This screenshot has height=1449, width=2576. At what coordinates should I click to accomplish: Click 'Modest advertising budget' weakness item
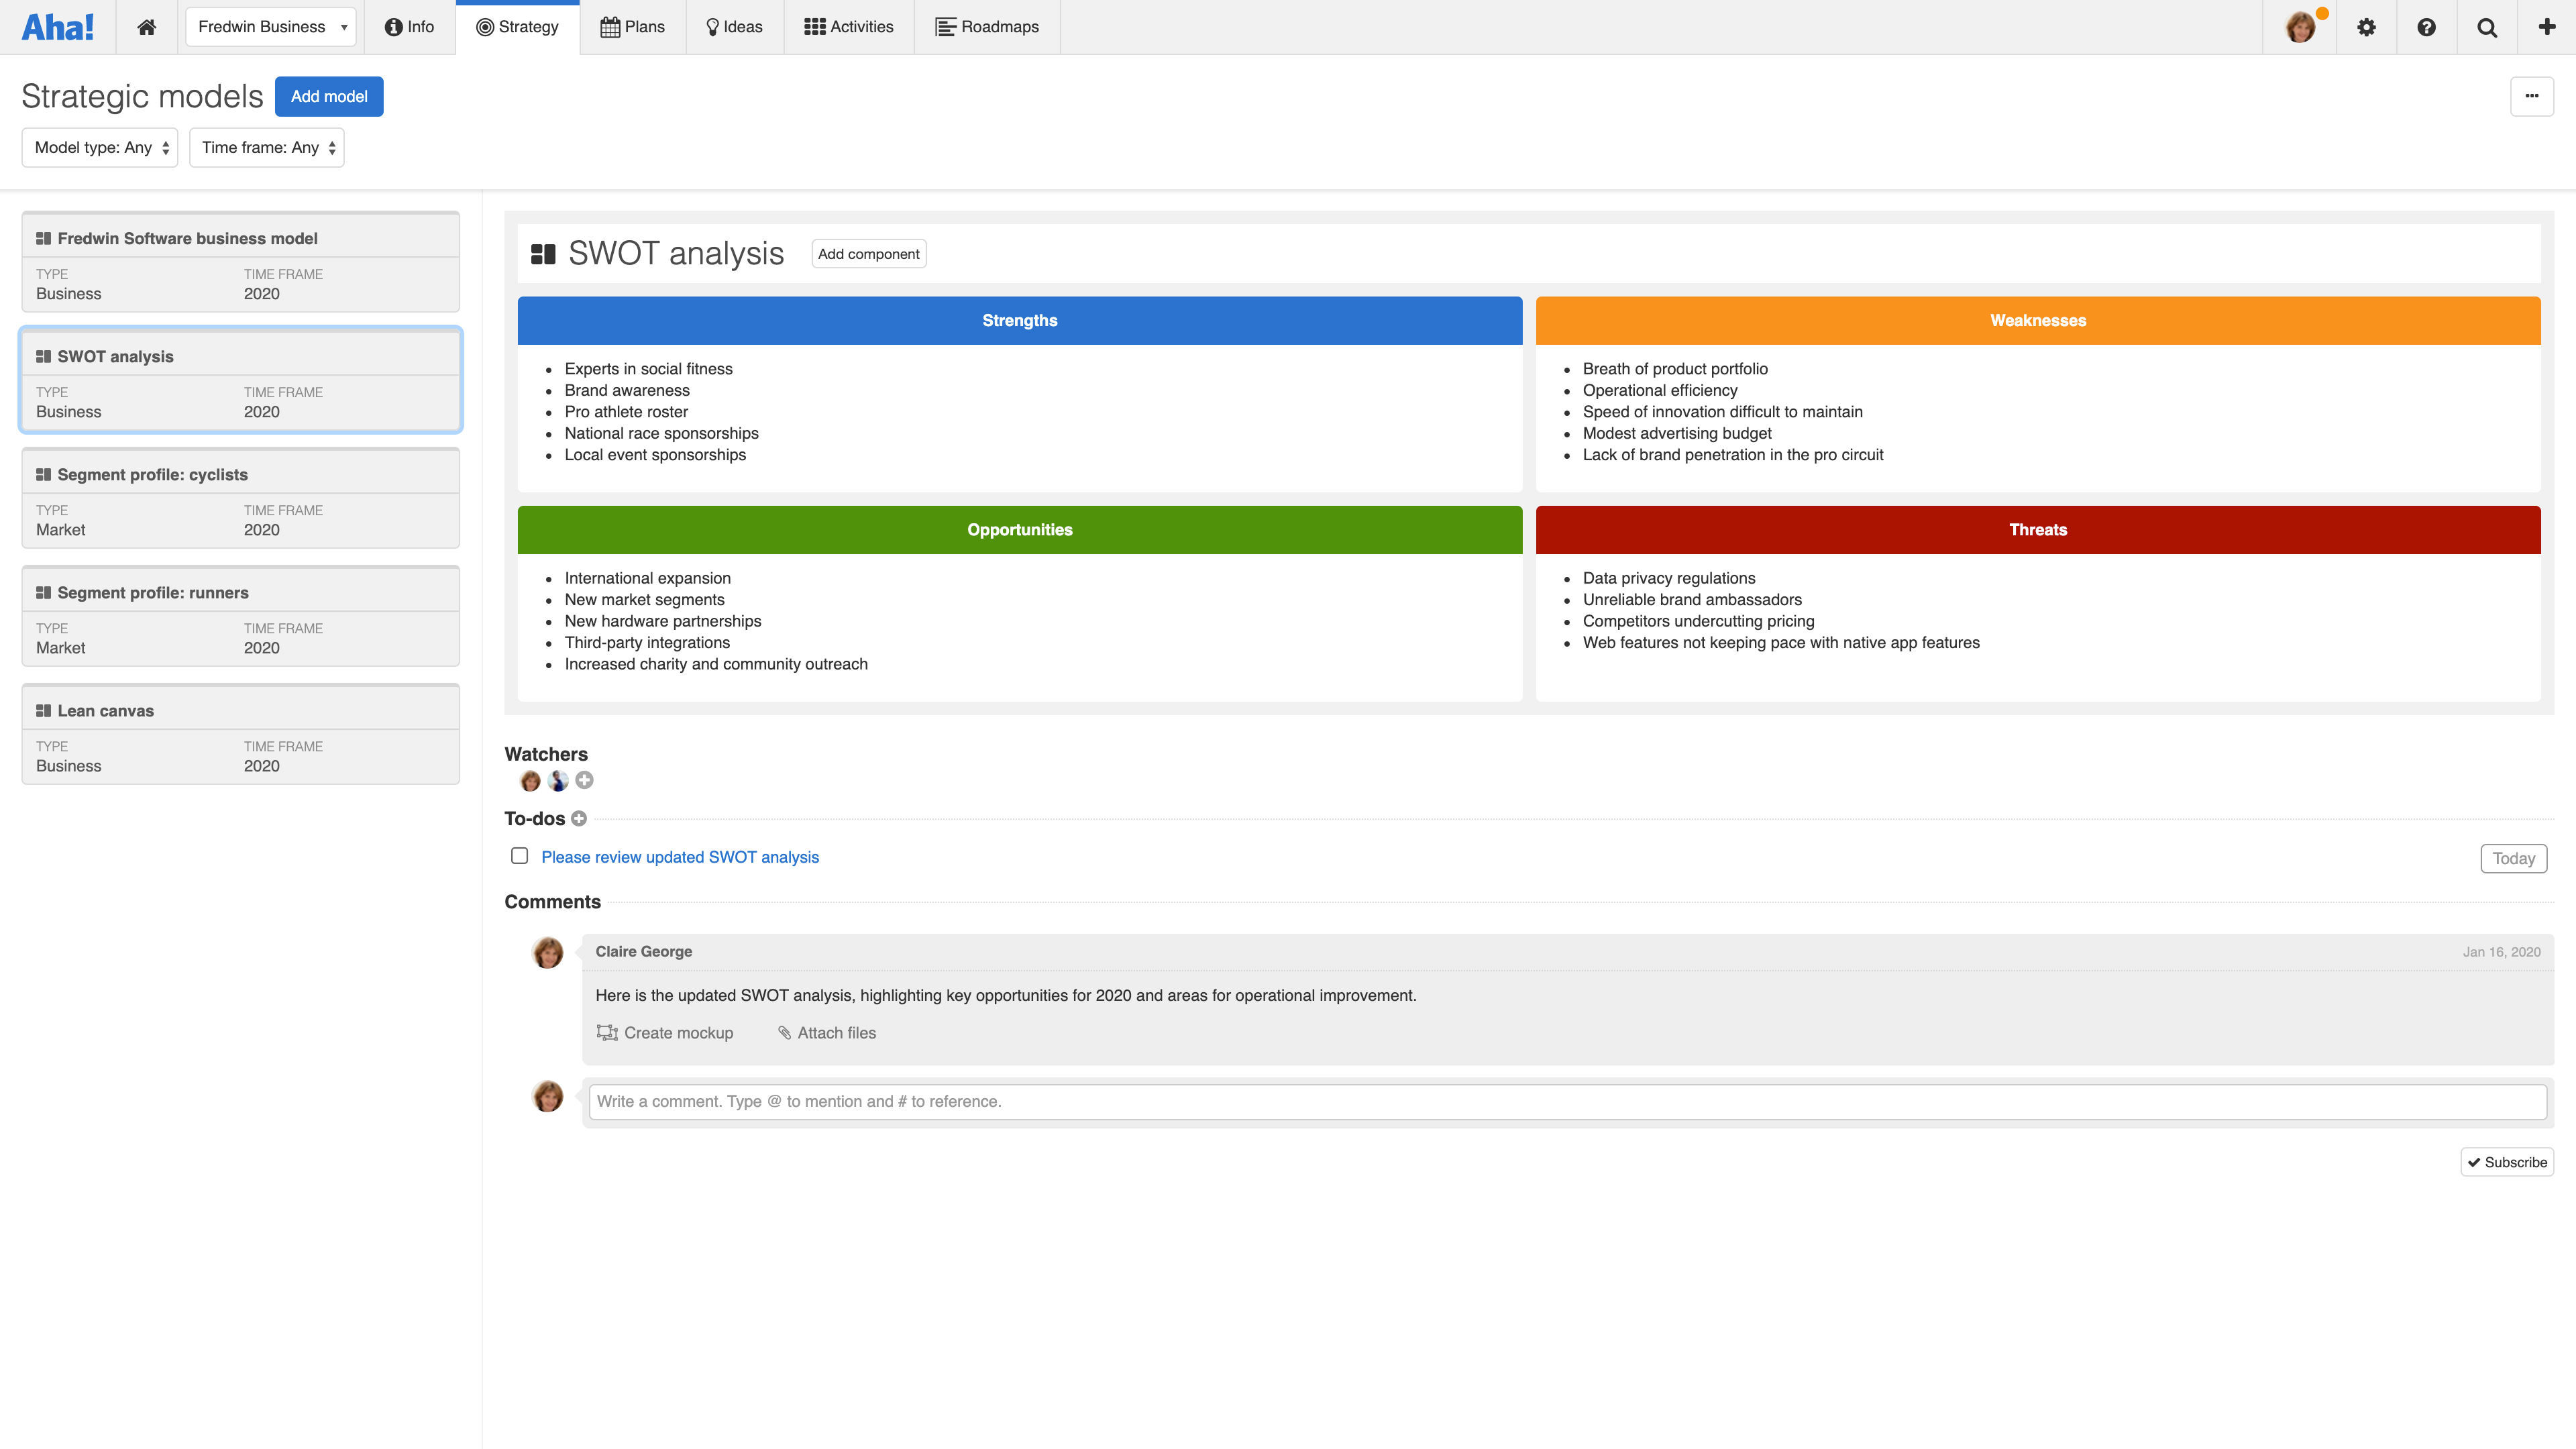pos(1677,433)
